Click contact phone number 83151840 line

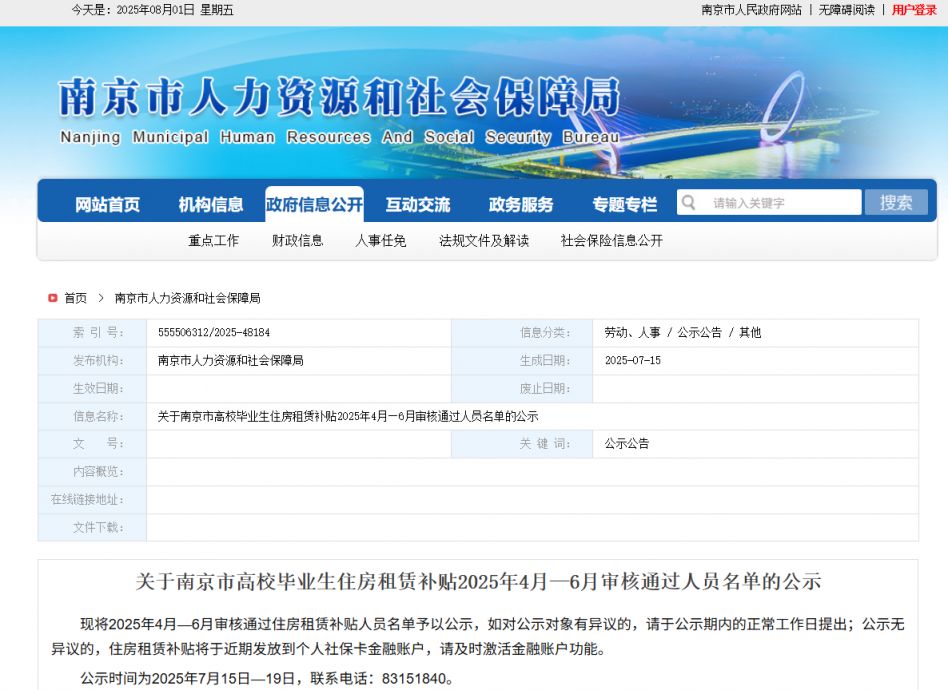267,678
